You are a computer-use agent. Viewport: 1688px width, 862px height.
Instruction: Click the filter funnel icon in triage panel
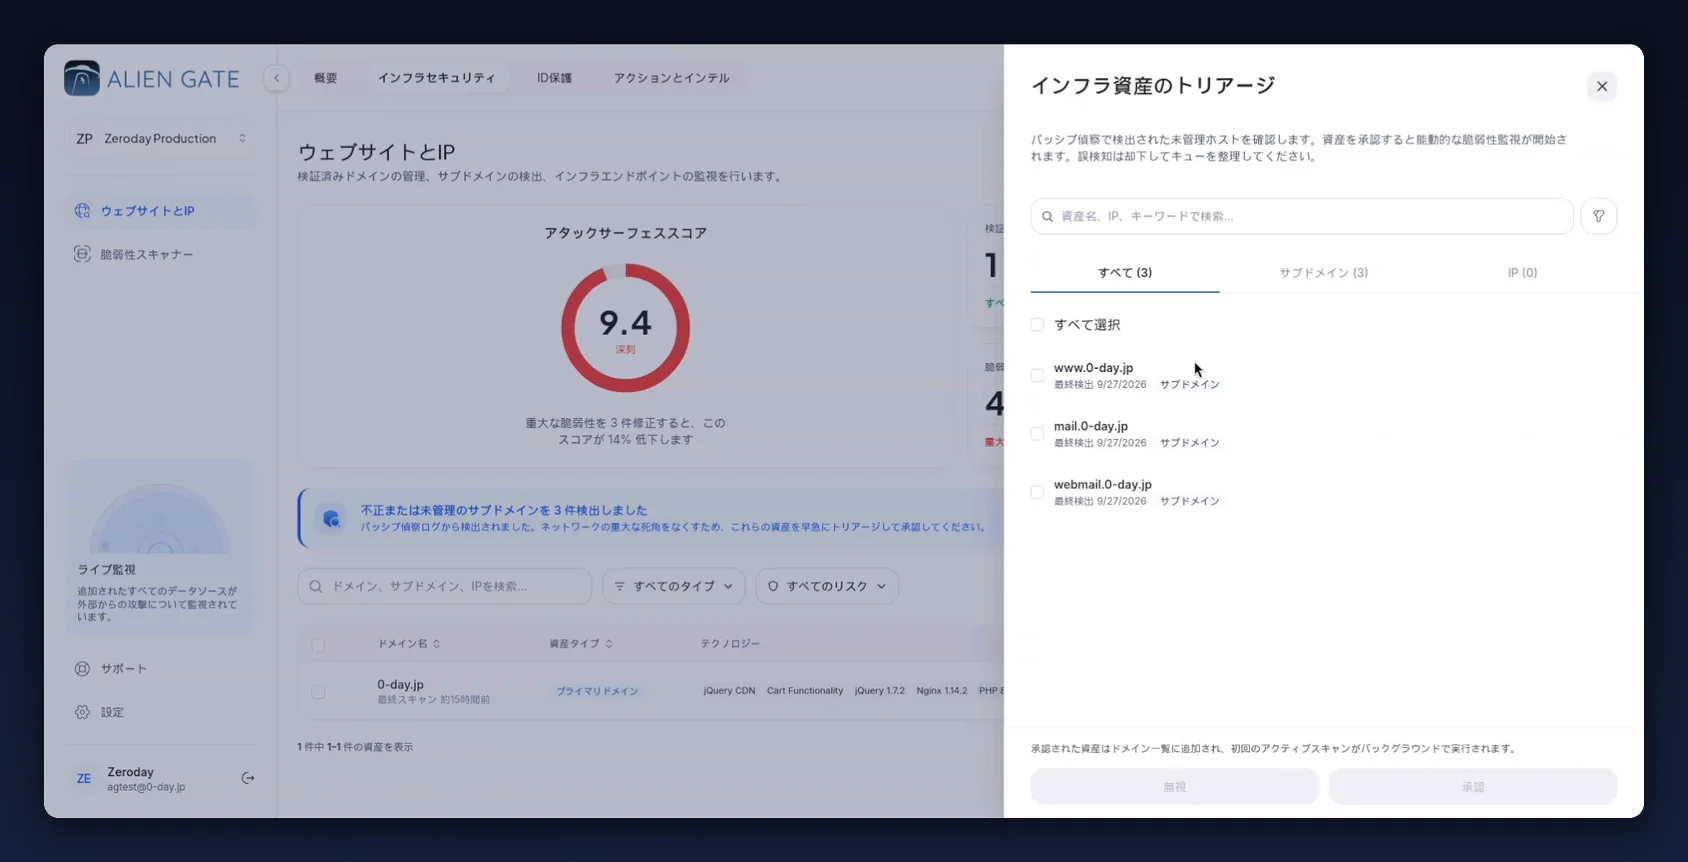click(1599, 216)
